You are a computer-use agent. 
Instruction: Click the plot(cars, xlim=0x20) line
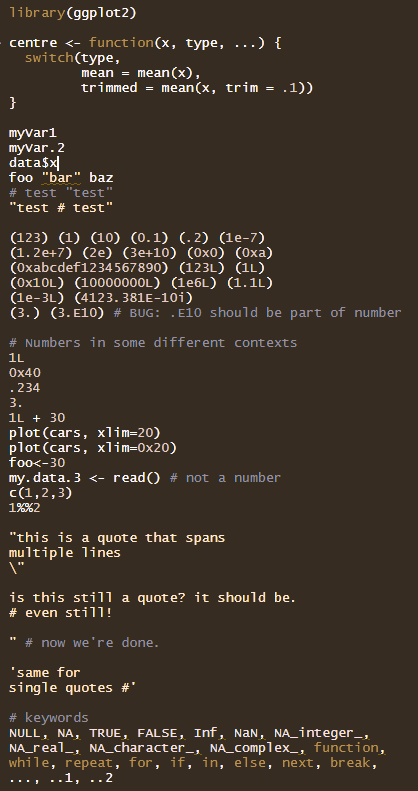[x=93, y=448]
